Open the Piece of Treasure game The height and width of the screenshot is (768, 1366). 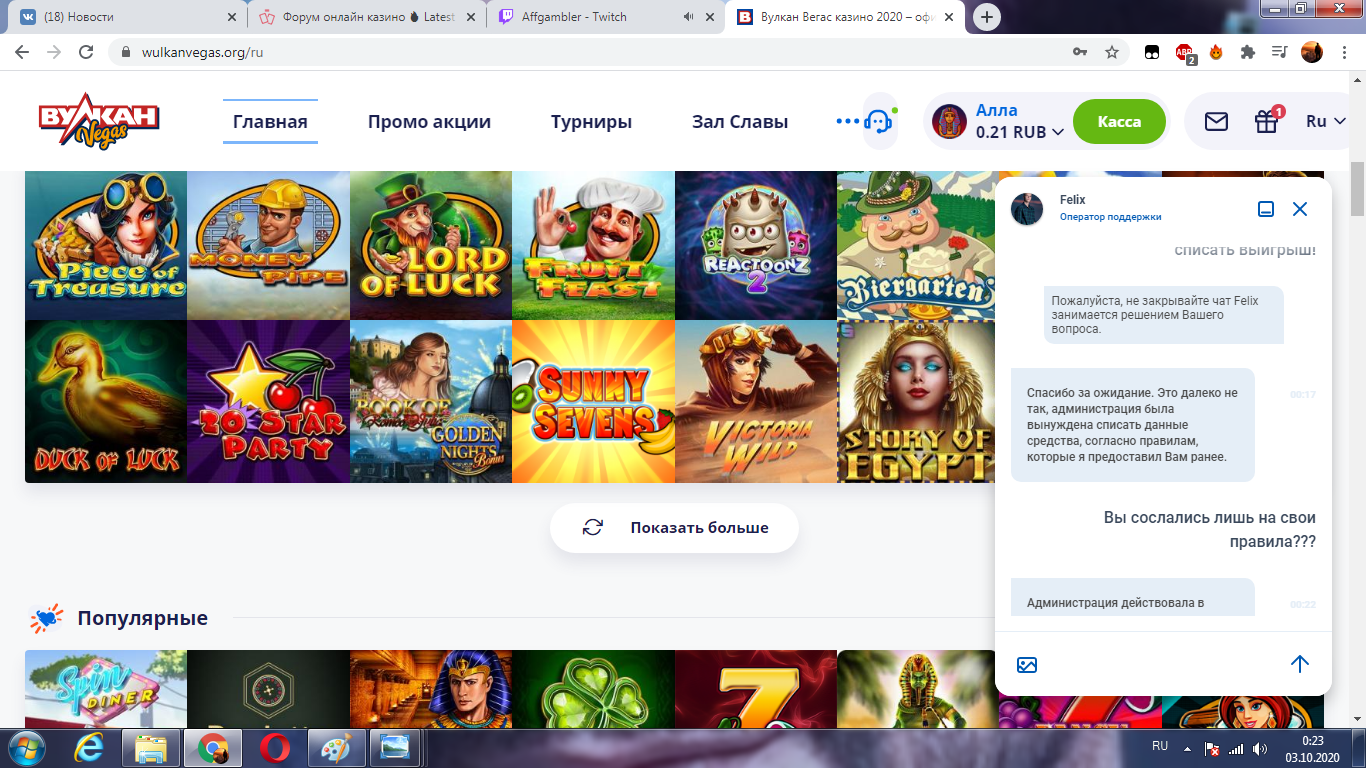tap(106, 245)
